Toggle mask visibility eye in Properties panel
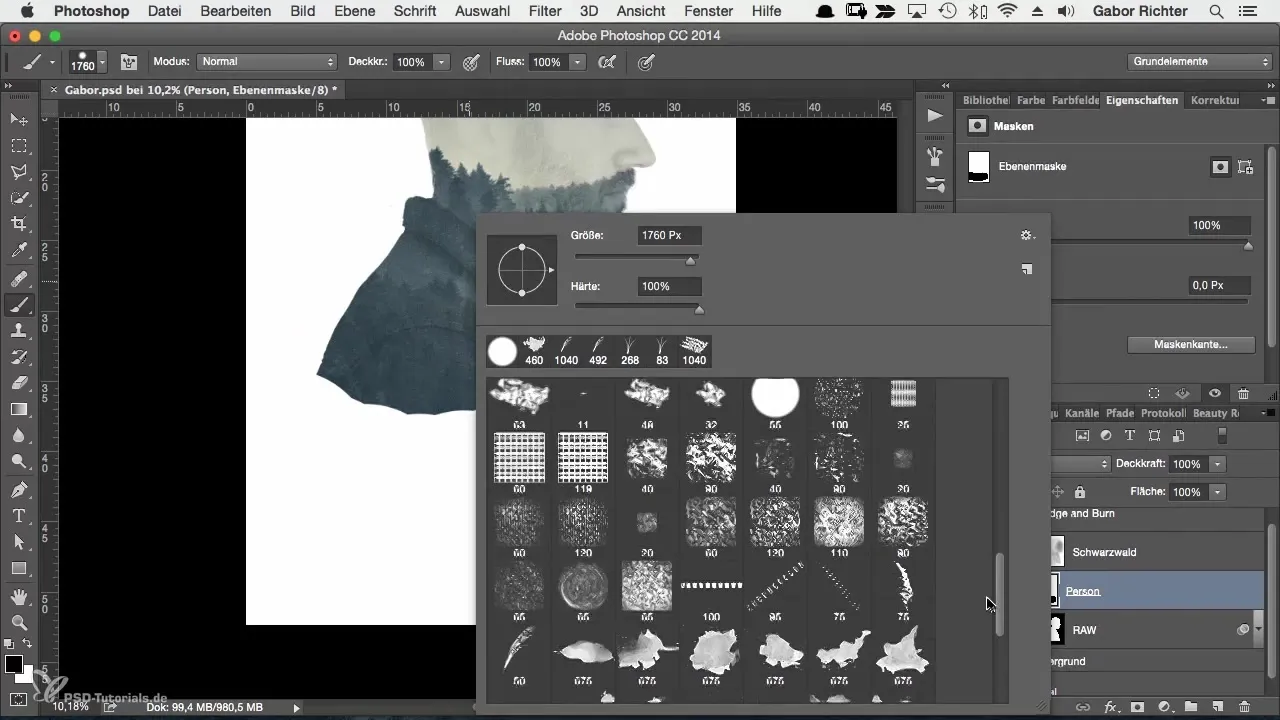1280x720 pixels. coord(1214,394)
